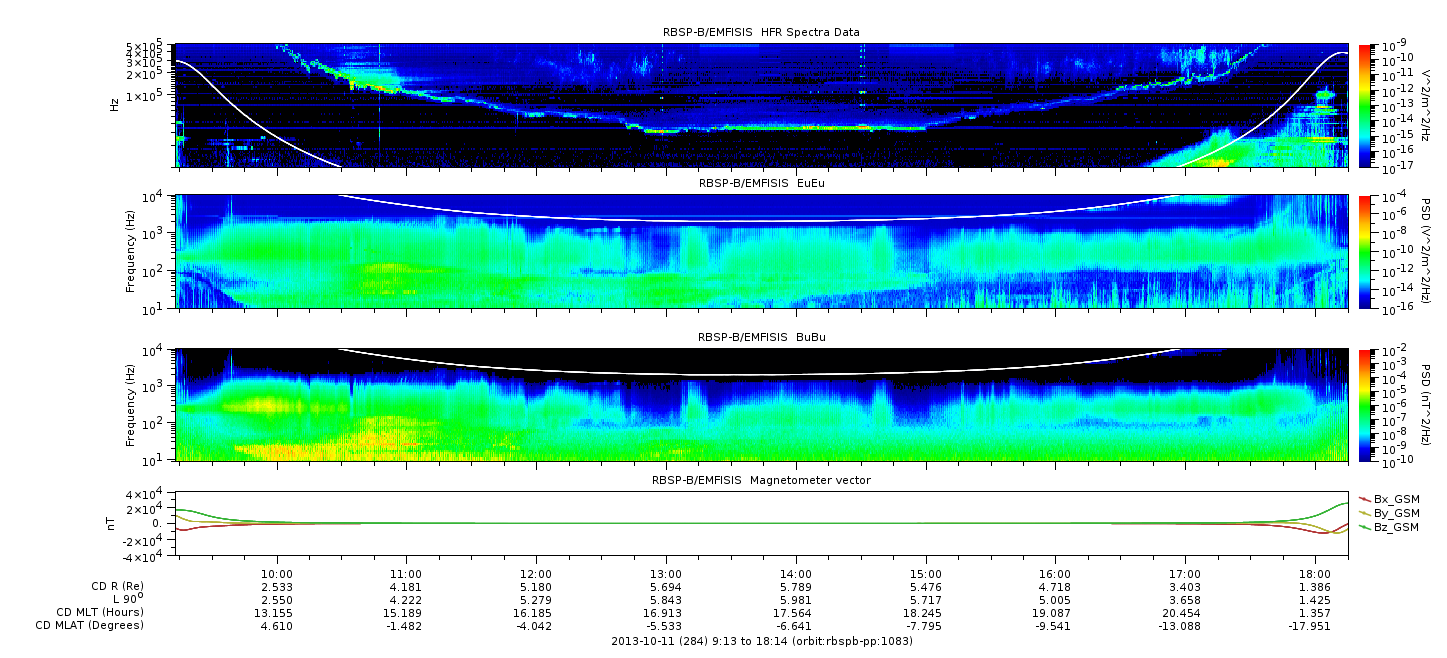Click the 10:00 time axis label

(277, 573)
